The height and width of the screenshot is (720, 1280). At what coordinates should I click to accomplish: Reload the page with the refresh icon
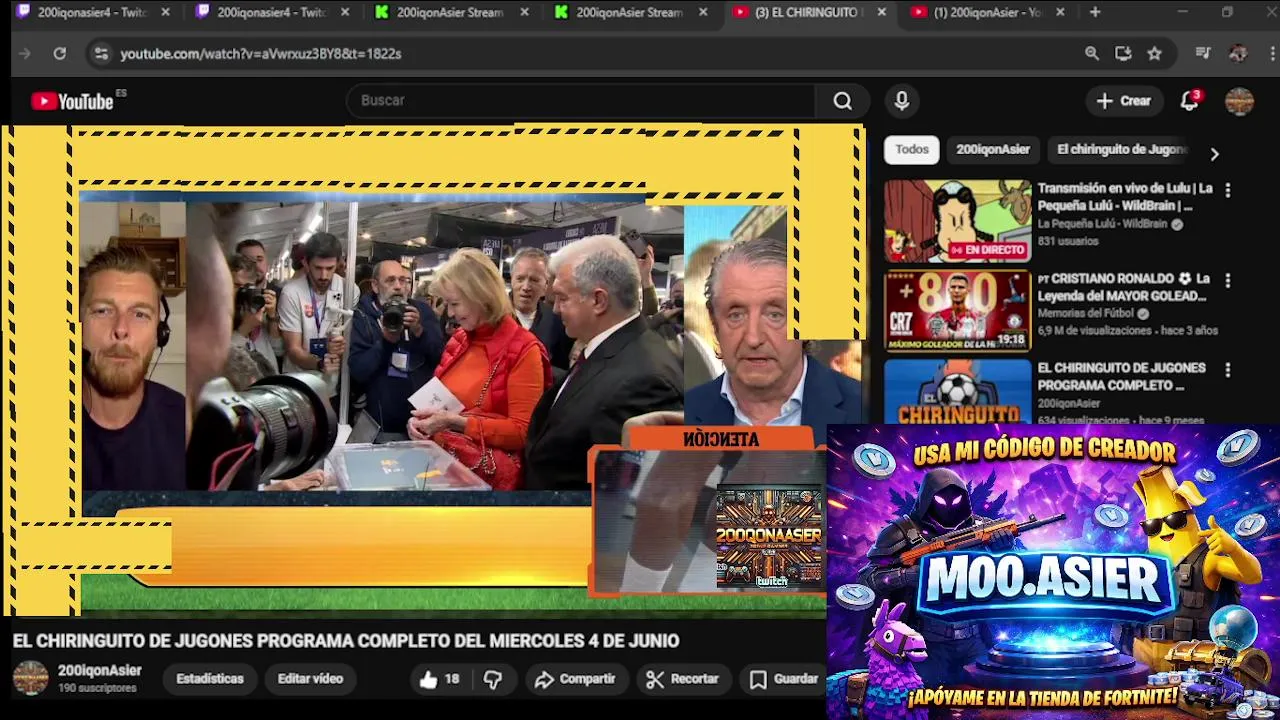point(60,54)
